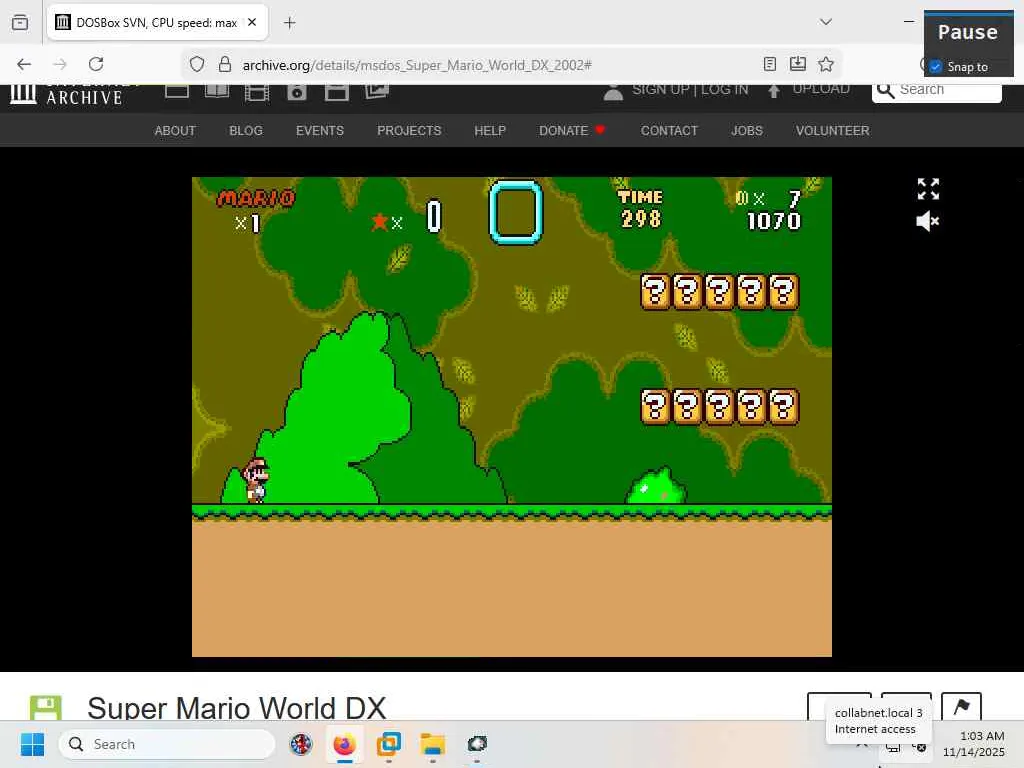Bookmark this page with the star
Image resolution: width=1024 pixels, height=768 pixels.
(825, 64)
